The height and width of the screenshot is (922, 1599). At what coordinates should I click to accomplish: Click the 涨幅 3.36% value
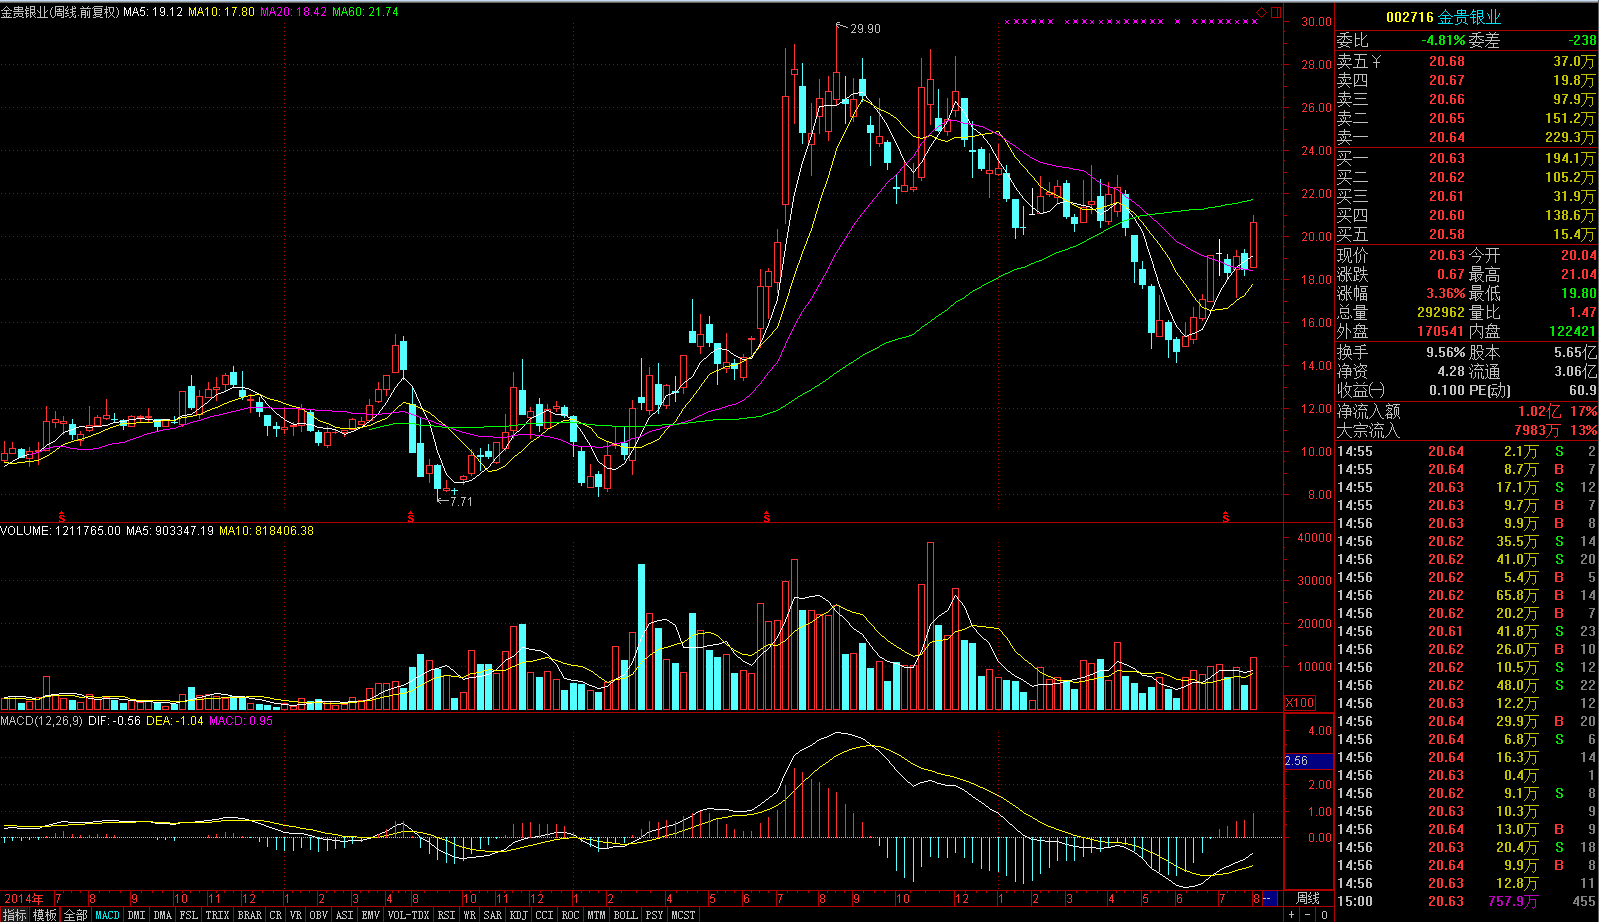(x=1445, y=294)
